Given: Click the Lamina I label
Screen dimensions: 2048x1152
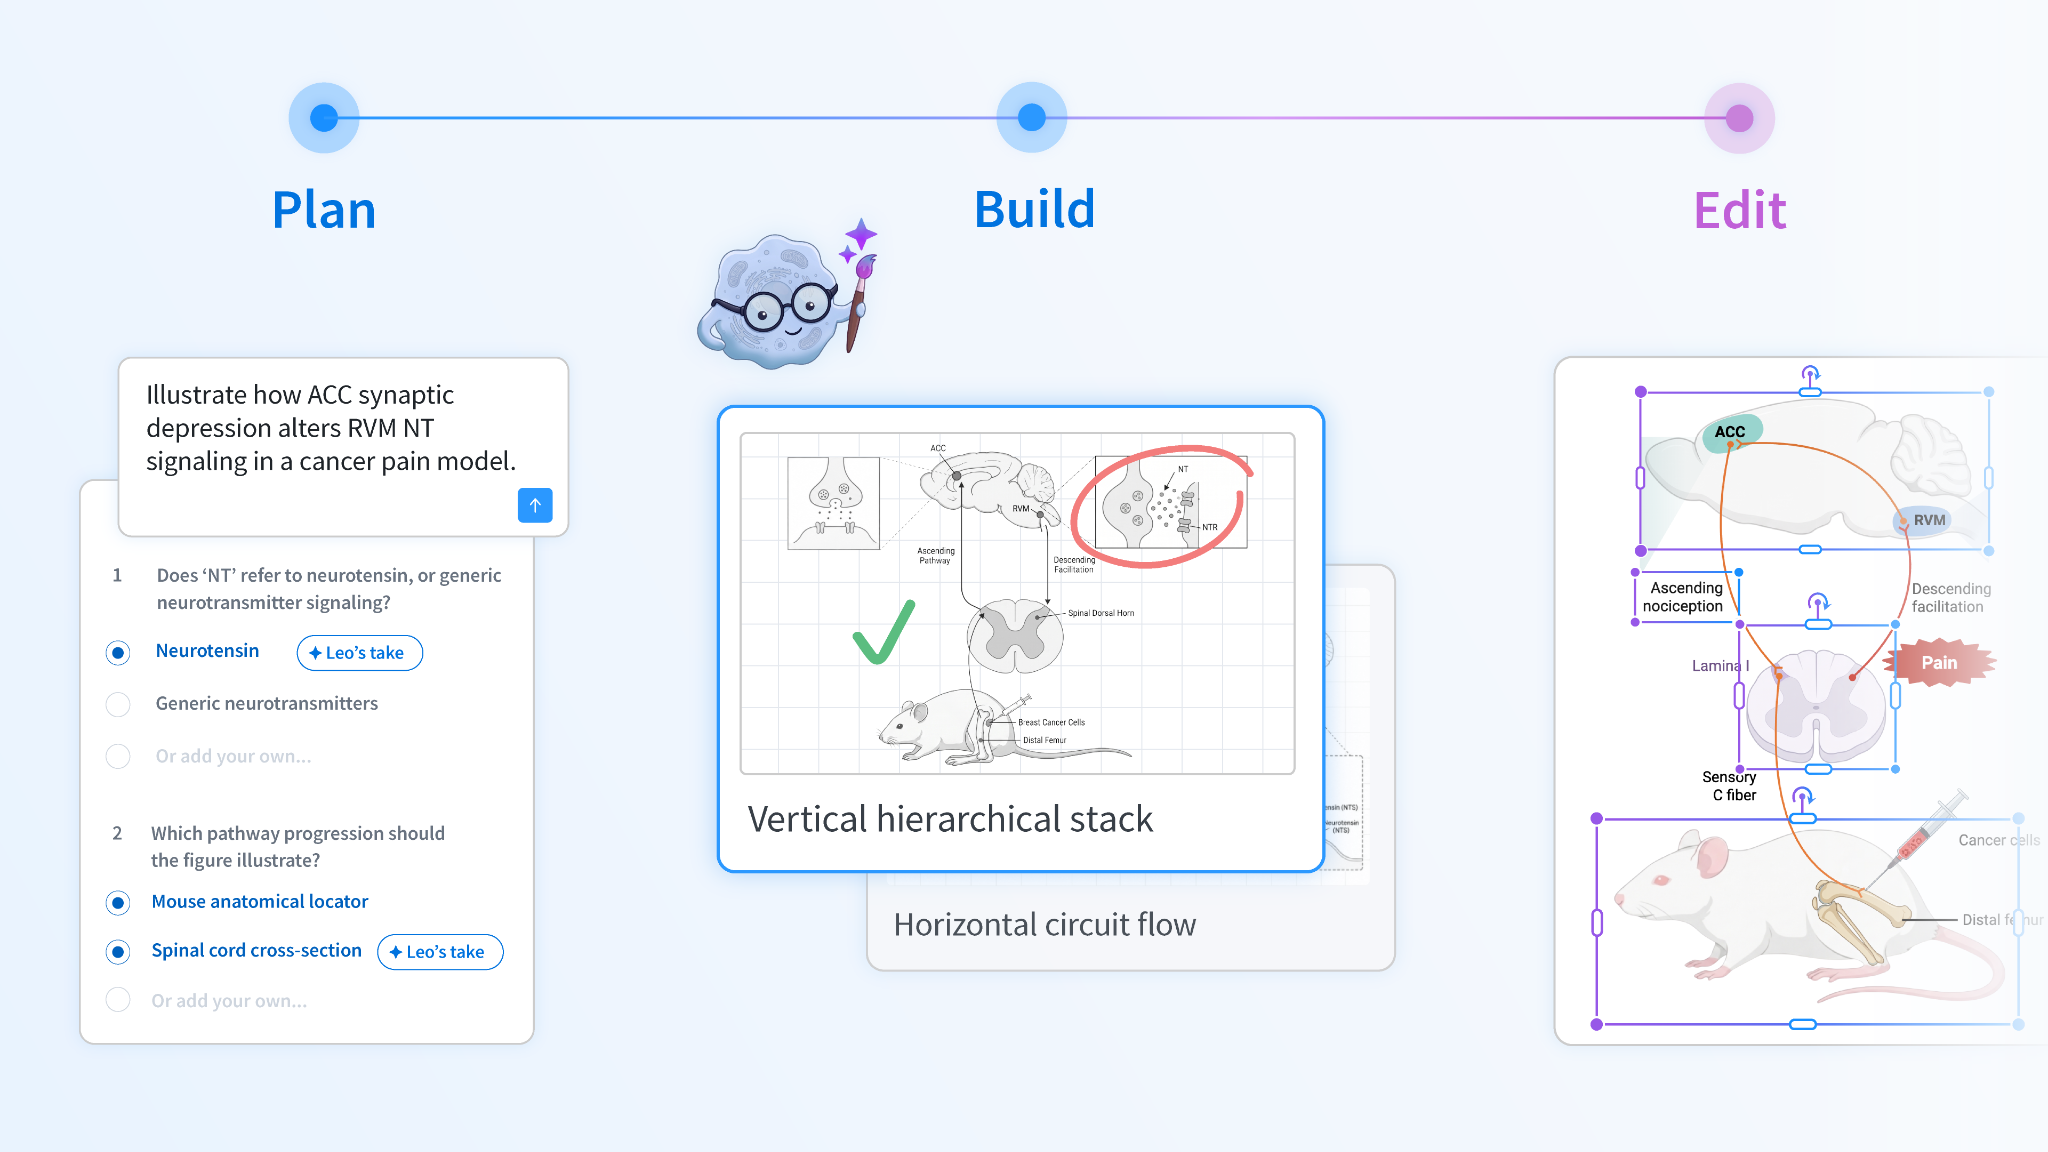Looking at the screenshot, I should (x=1720, y=666).
